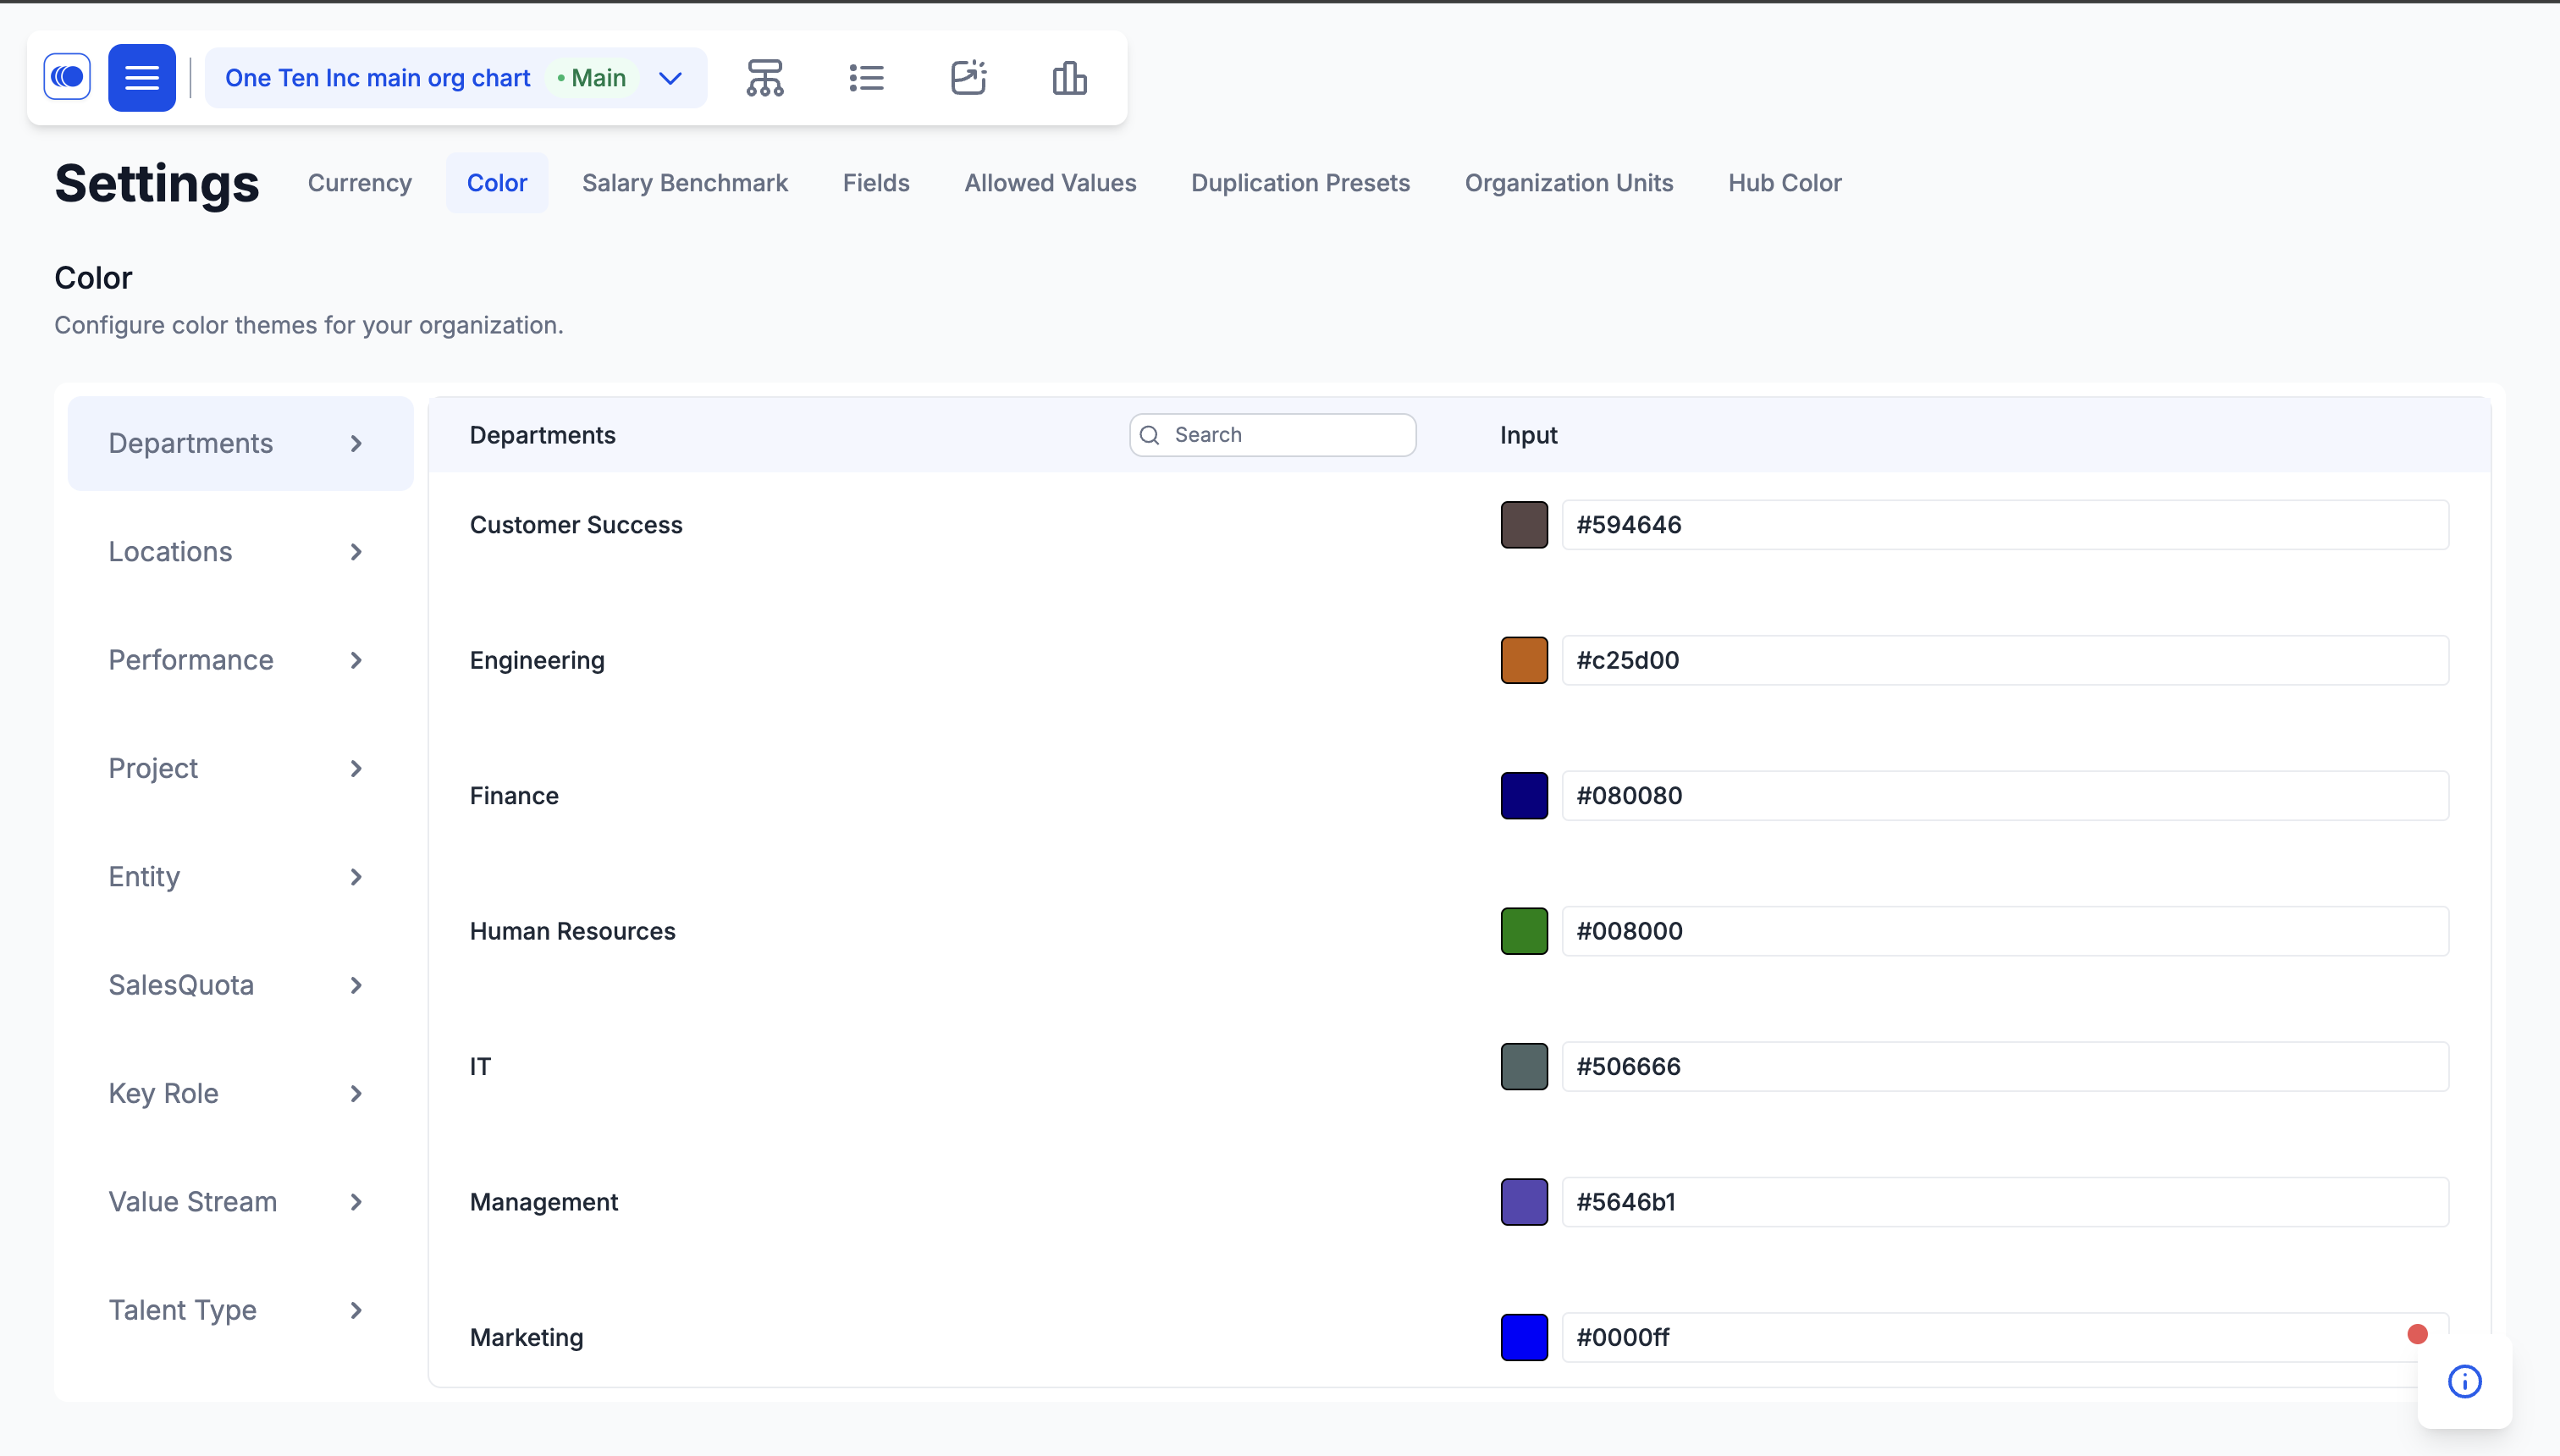Expand the Performance color category

point(240,660)
